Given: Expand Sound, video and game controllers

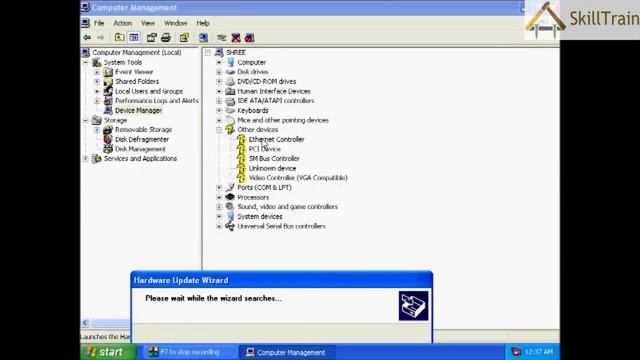Looking at the screenshot, I should (219, 207).
